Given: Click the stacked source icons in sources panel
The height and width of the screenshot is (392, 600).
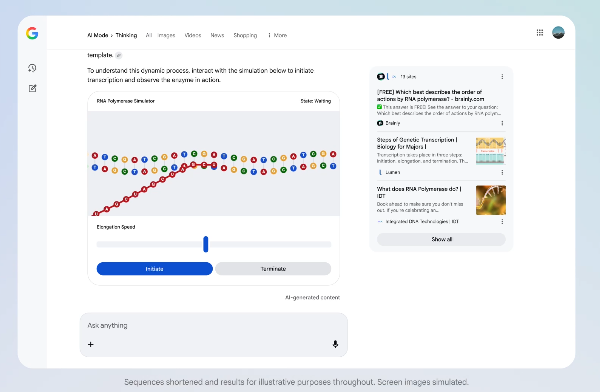Looking at the screenshot, I should coord(386,77).
